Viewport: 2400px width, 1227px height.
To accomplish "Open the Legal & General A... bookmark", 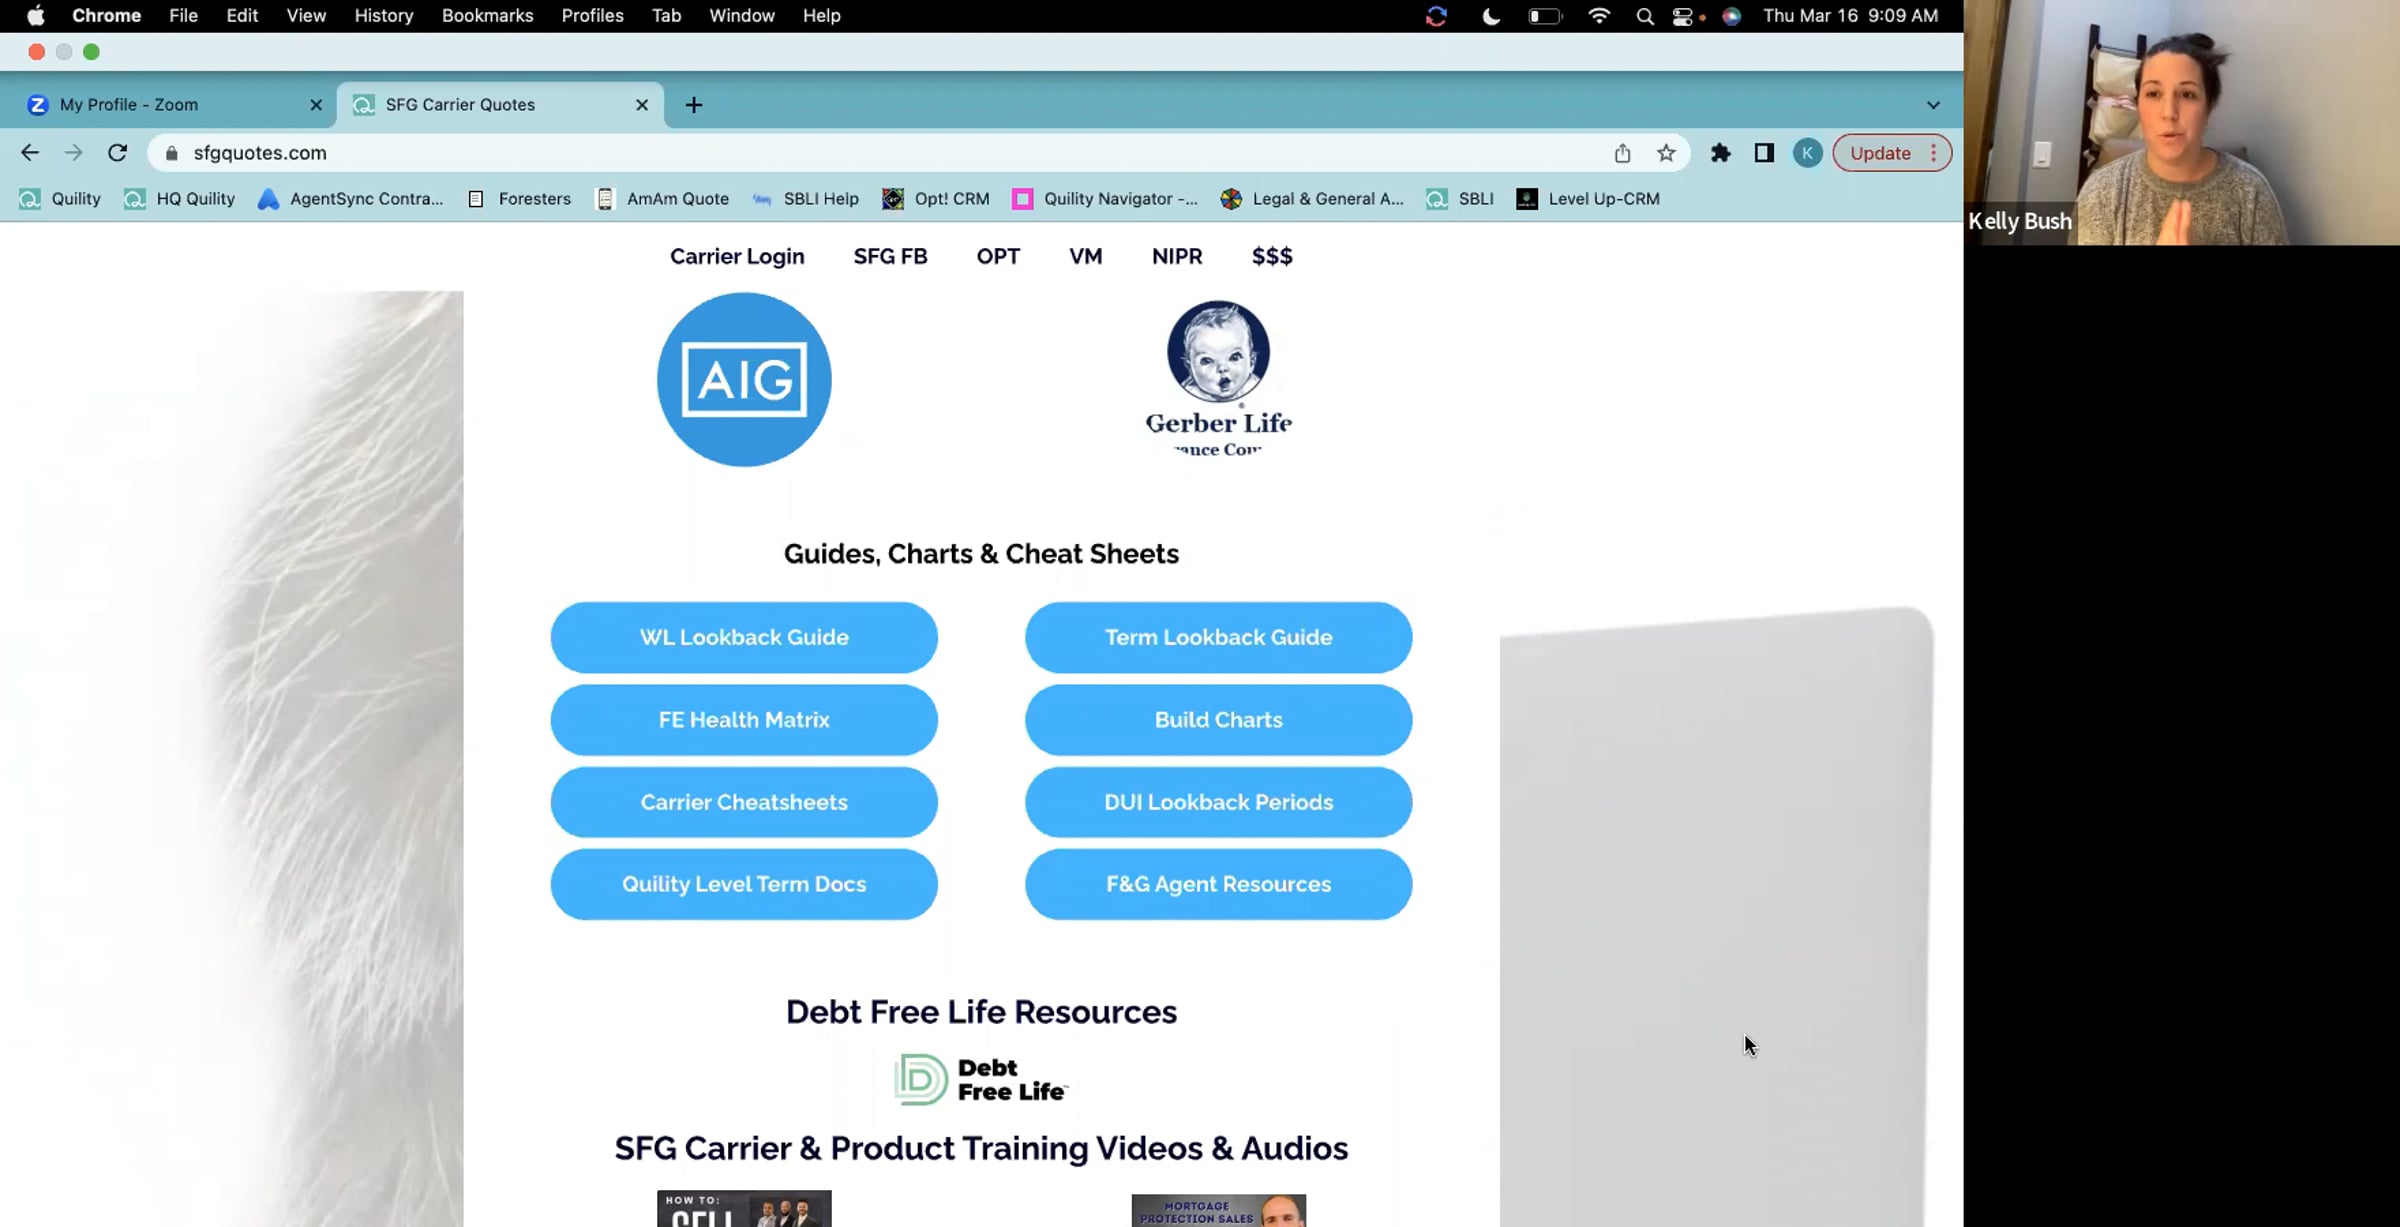I will pyautogui.click(x=1312, y=199).
